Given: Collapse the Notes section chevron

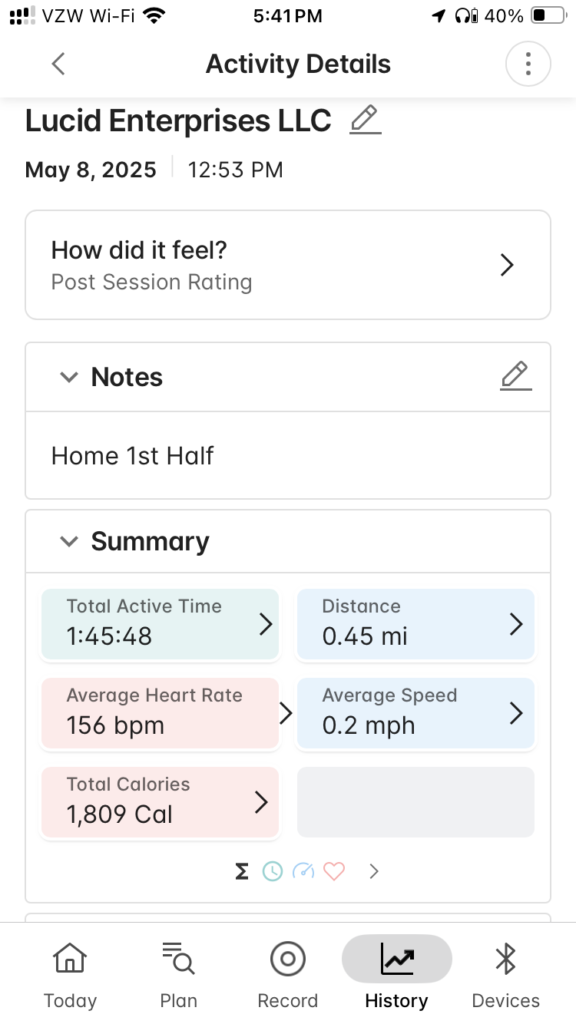Looking at the screenshot, I should click(69, 377).
